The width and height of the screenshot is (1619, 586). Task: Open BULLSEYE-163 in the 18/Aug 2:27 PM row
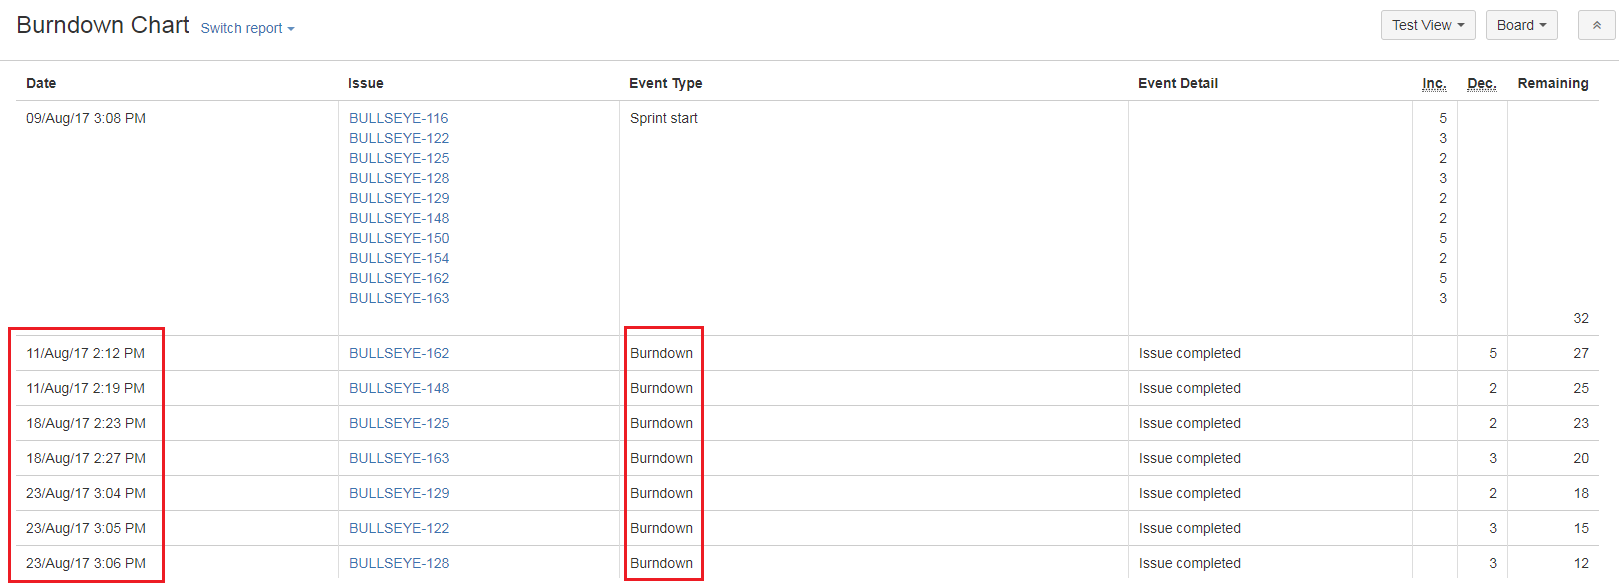tap(399, 458)
